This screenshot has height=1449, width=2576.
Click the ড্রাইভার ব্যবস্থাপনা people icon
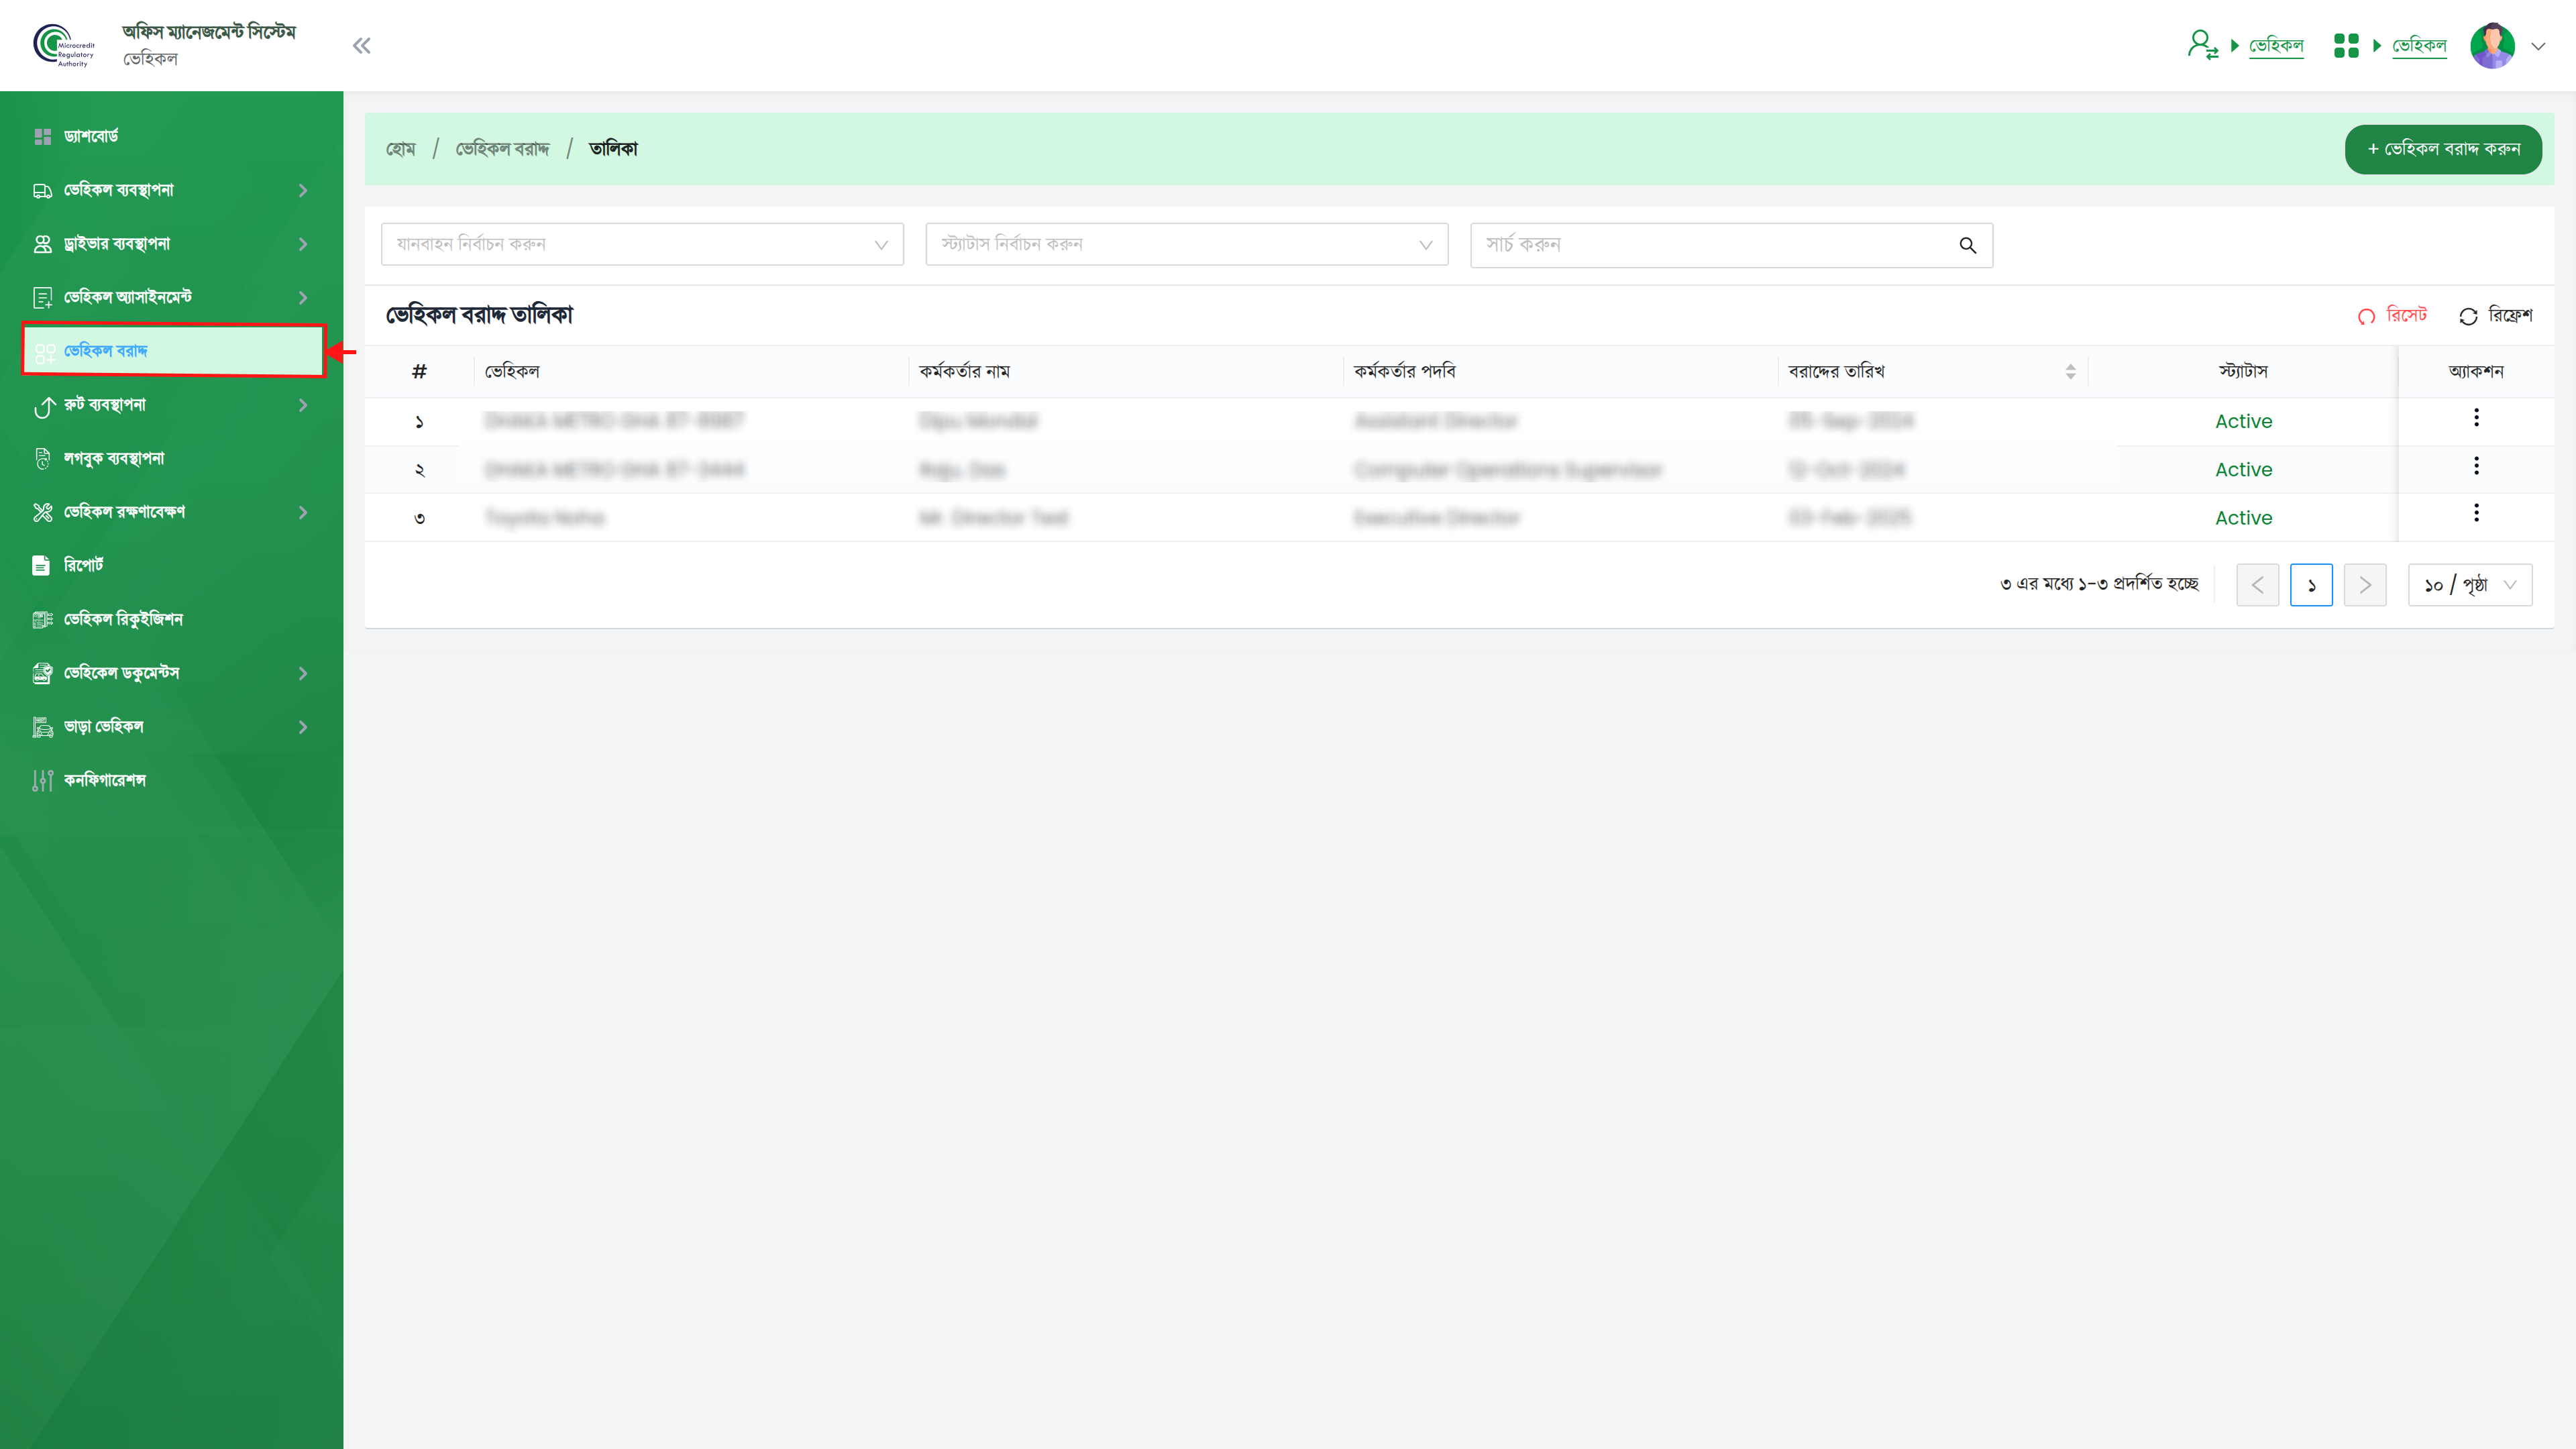(x=42, y=244)
